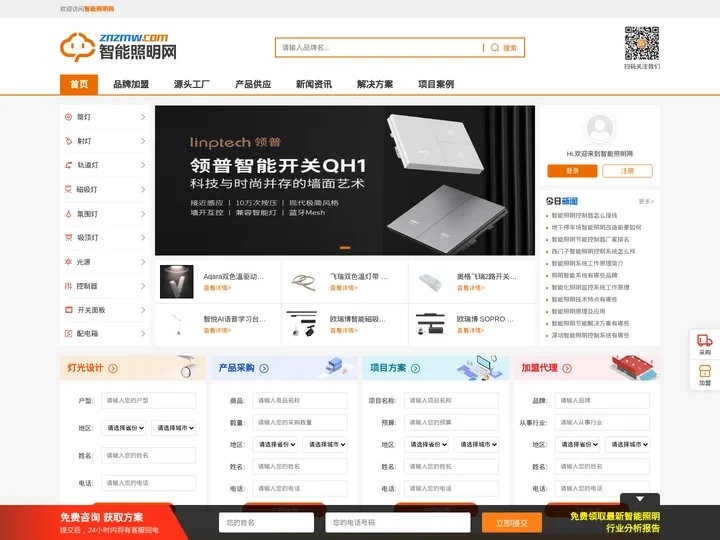Expand the 轨道灯 category chevron
This screenshot has height=540, width=720.
[143, 165]
